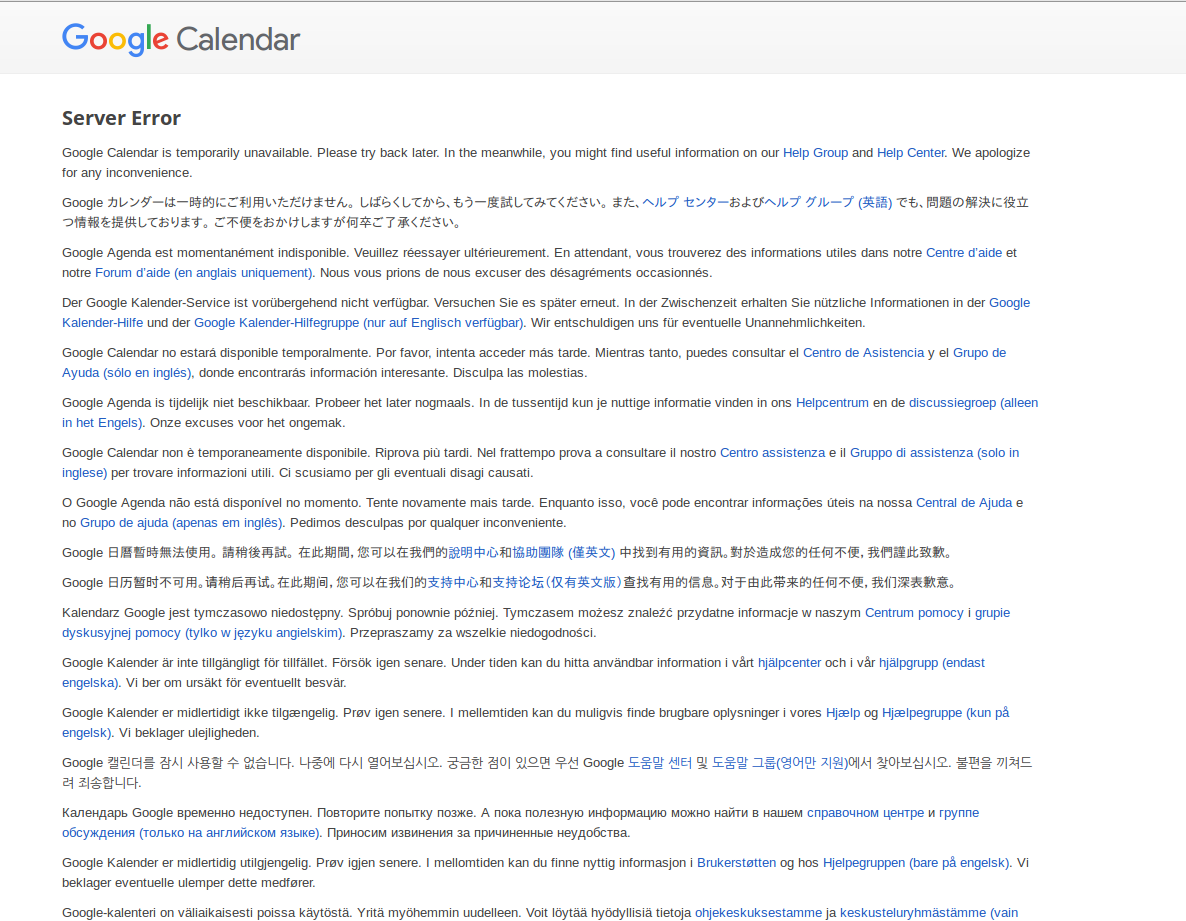Open the Spanish Centro de Asistencia link
1186x921 pixels.
point(863,353)
